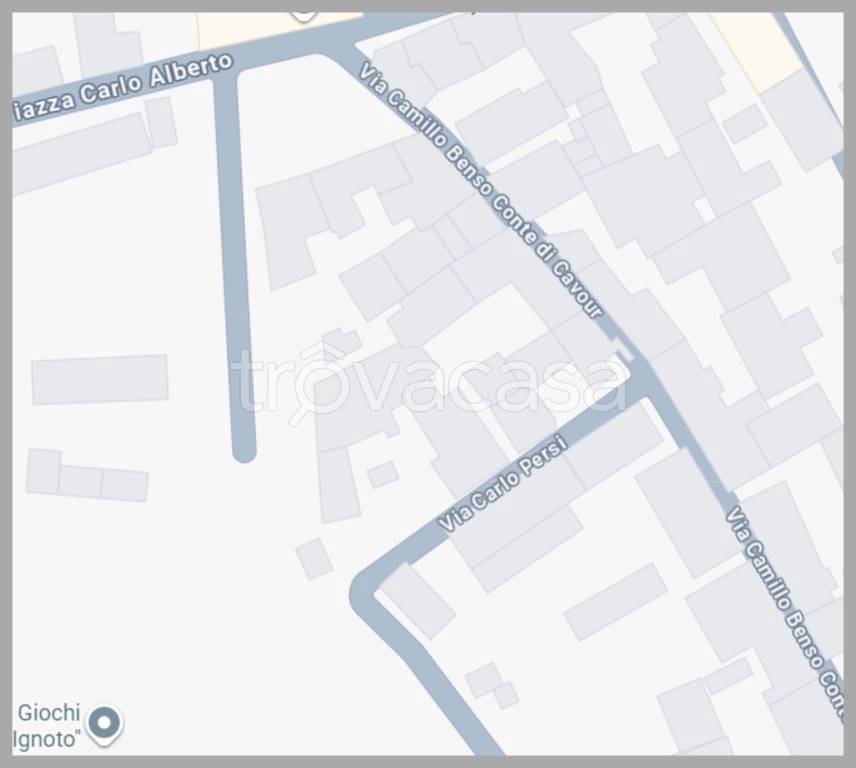Click the long rectangular building left of dead-end street

(x=100, y=379)
